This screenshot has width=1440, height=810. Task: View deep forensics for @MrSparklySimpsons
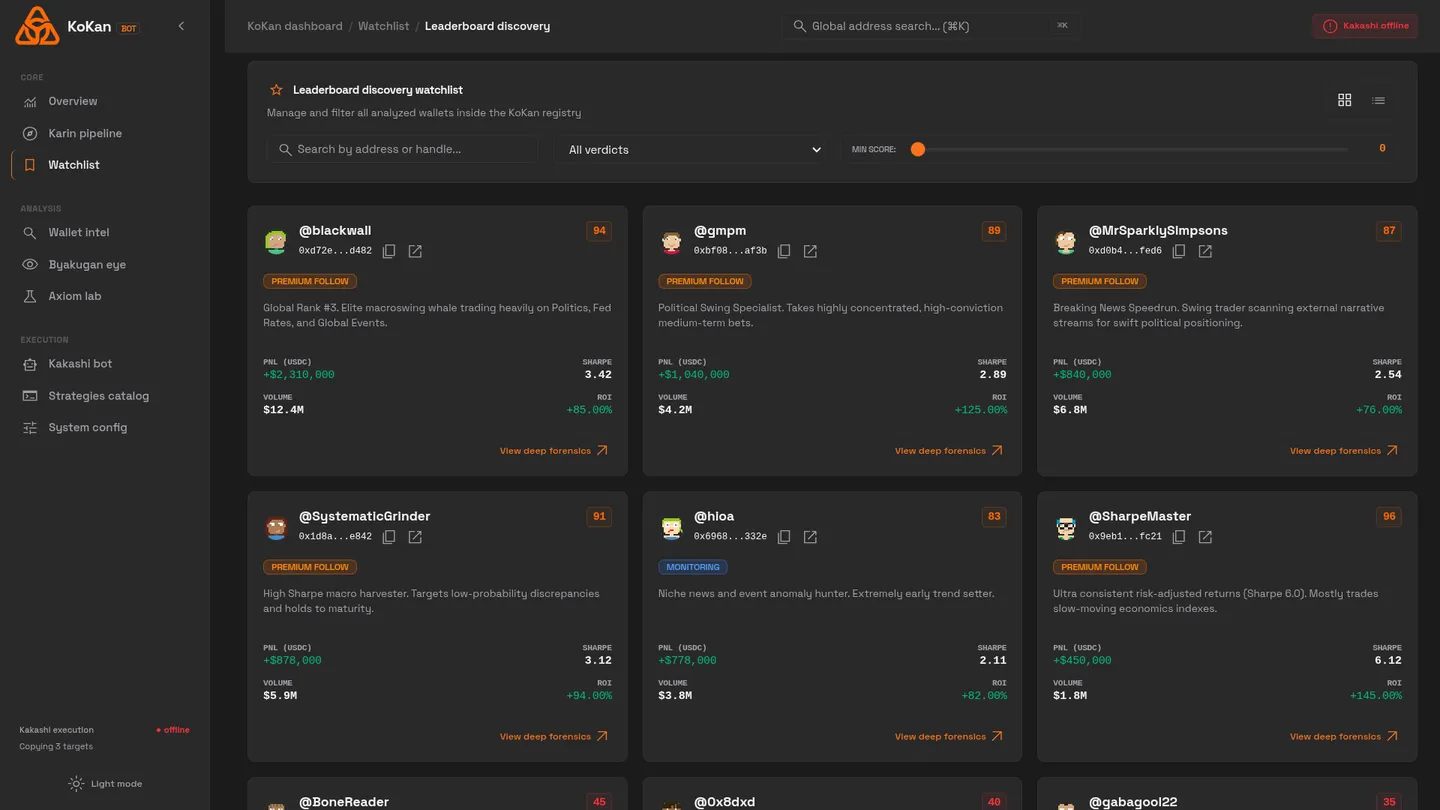coord(1344,451)
